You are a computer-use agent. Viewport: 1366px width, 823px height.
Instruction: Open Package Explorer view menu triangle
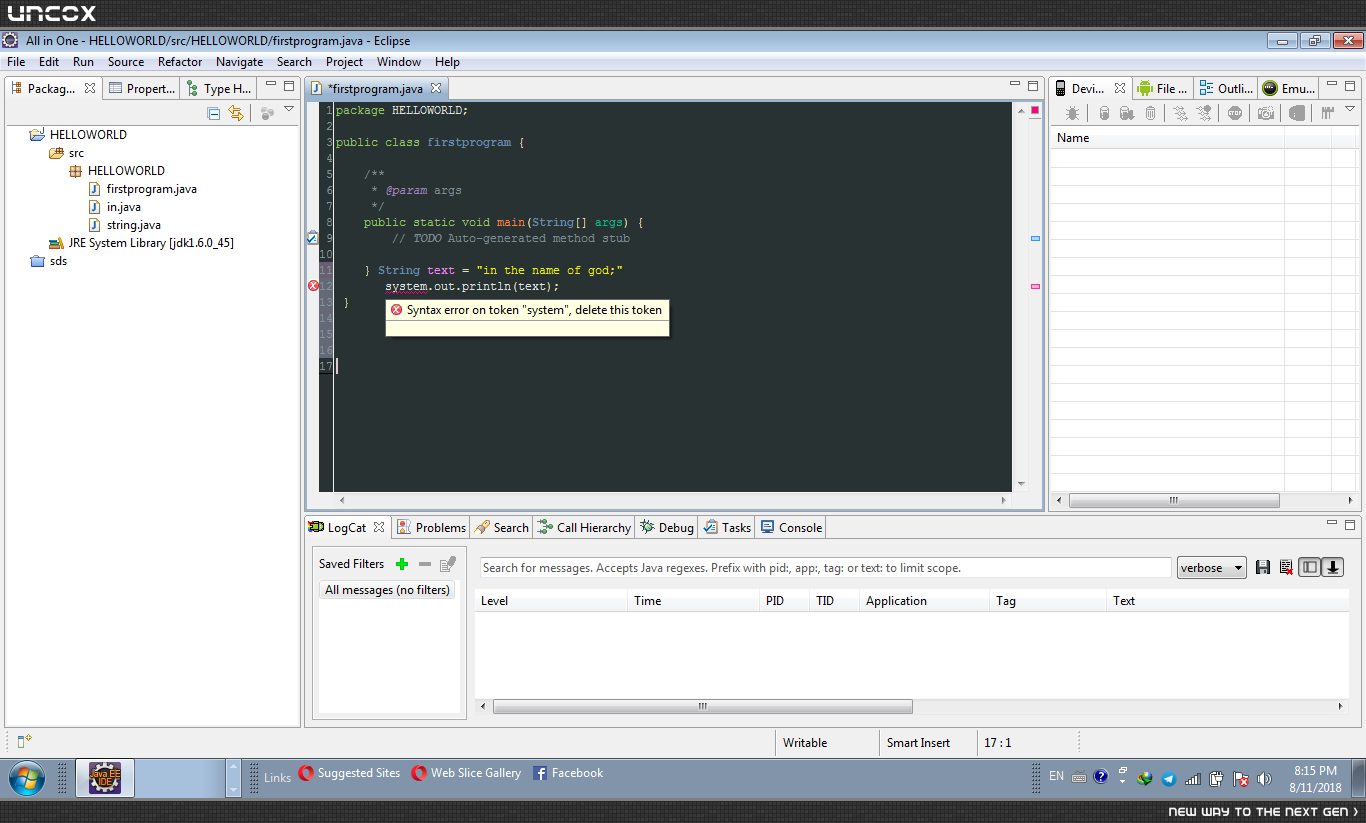pyautogui.click(x=289, y=110)
